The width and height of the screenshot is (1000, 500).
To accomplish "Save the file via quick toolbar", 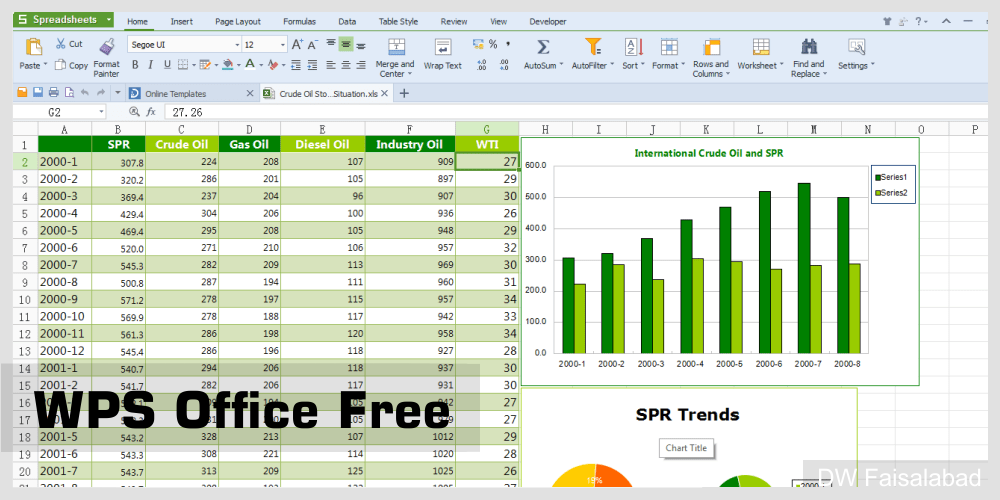I will (x=38, y=93).
